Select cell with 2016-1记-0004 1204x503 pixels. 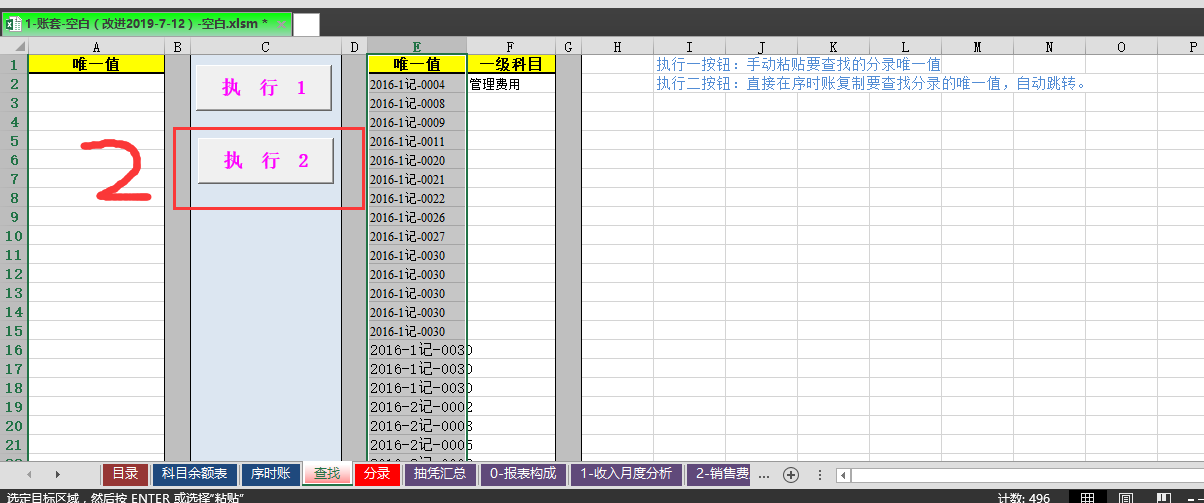(417, 84)
